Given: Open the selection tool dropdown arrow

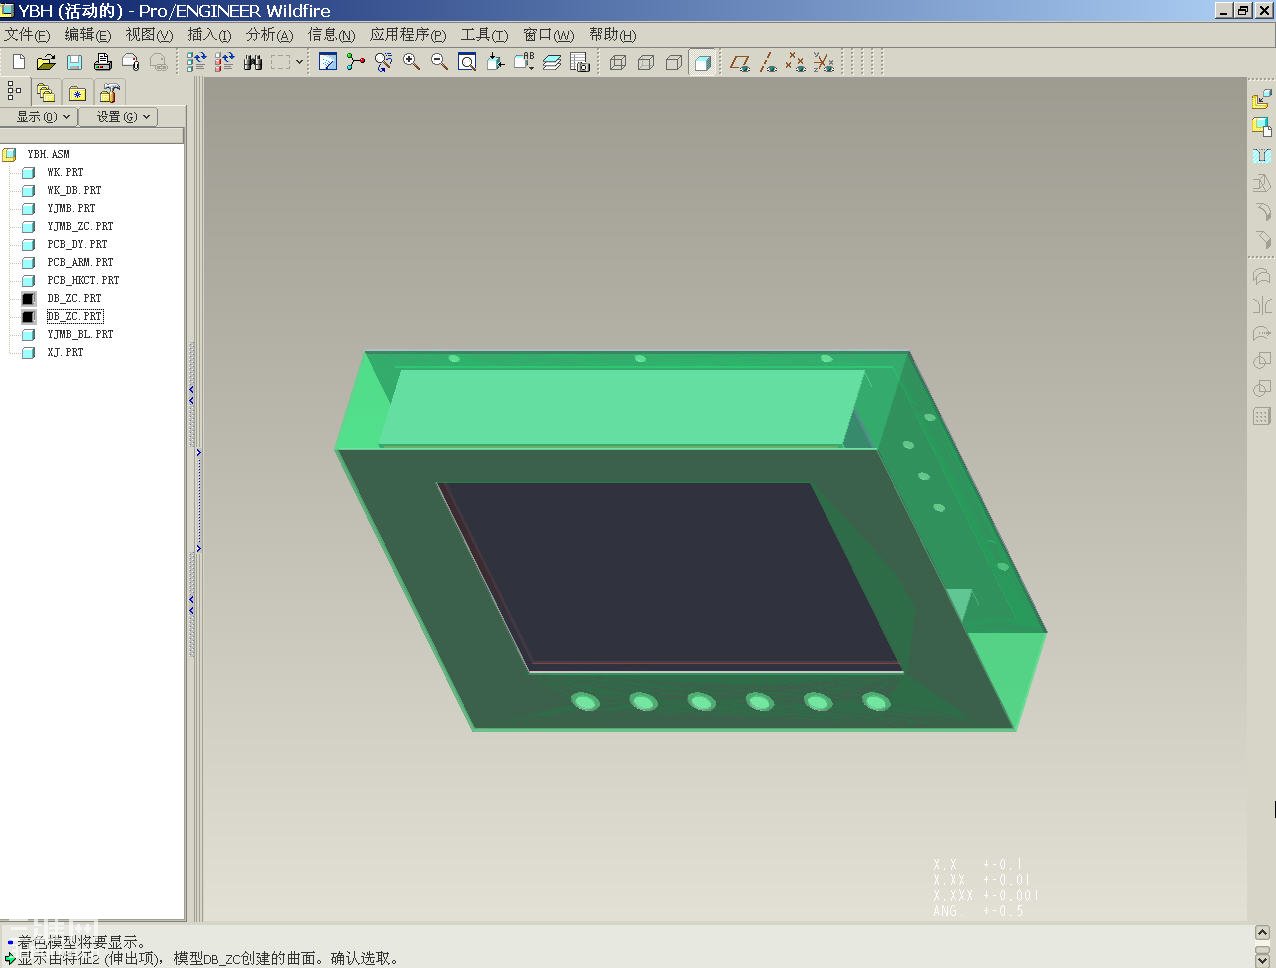Looking at the screenshot, I should point(299,62).
